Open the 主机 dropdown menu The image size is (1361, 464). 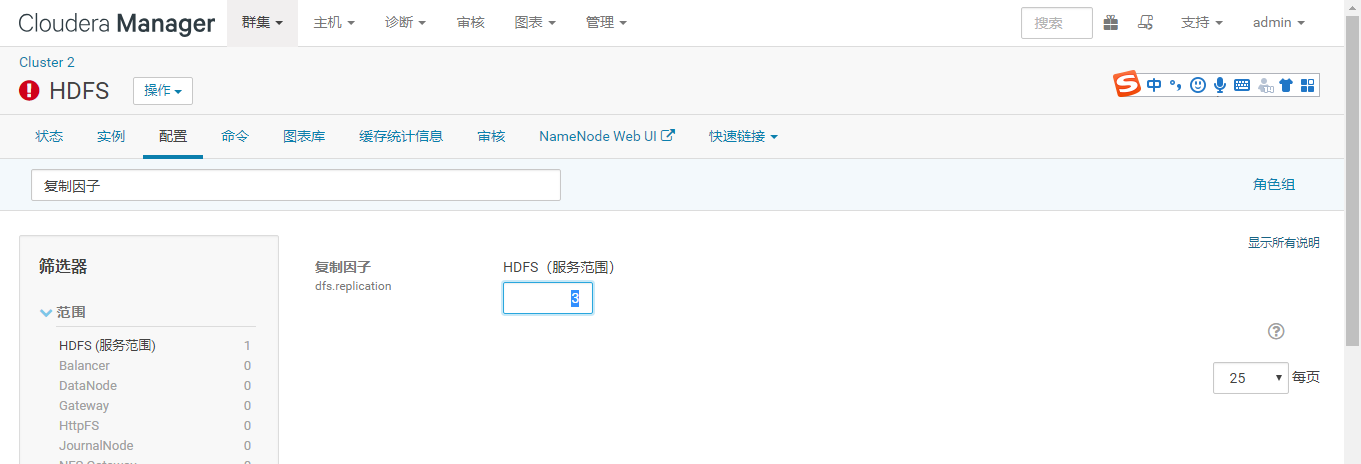[334, 22]
